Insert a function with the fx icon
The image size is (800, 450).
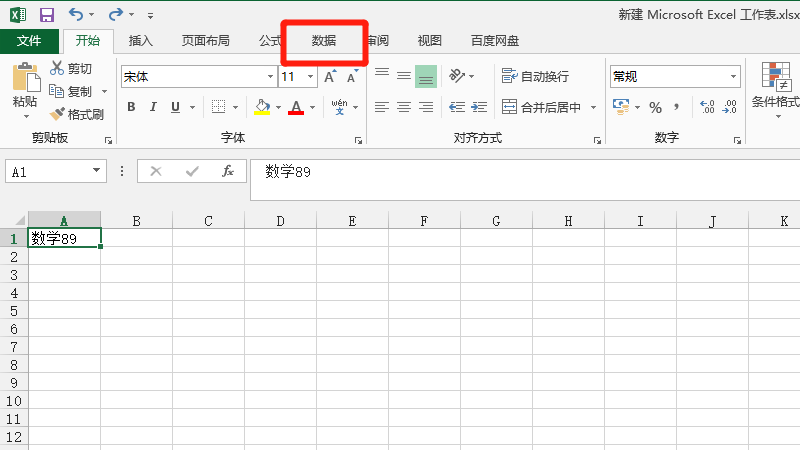[x=228, y=171]
